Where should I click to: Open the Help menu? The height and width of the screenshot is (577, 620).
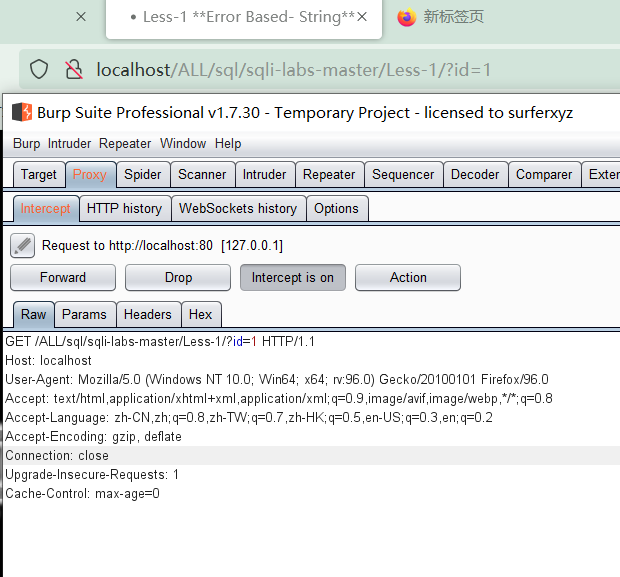click(x=228, y=143)
